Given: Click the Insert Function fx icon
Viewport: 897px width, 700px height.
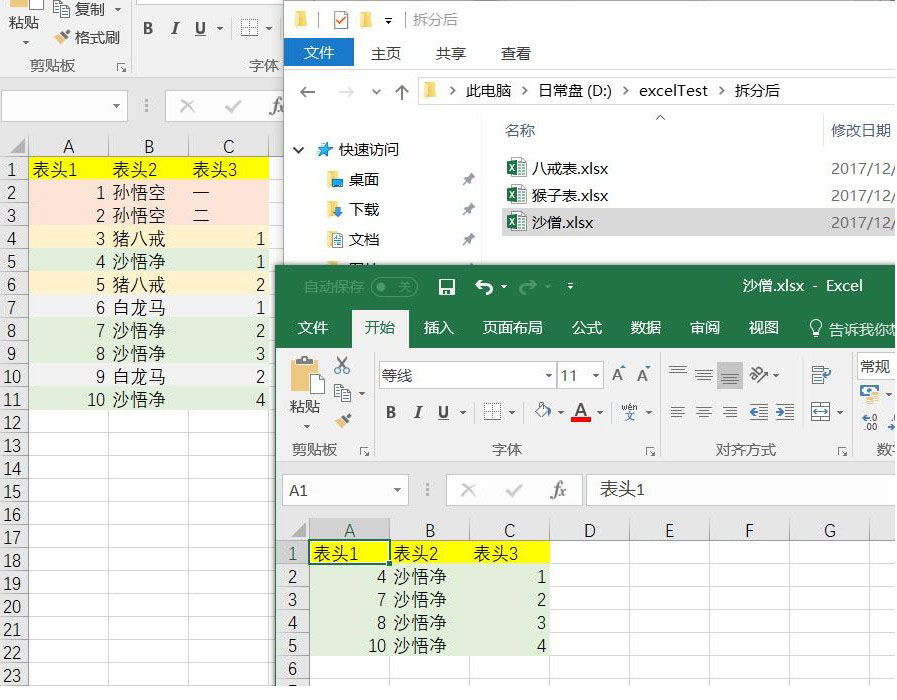Looking at the screenshot, I should [558, 490].
